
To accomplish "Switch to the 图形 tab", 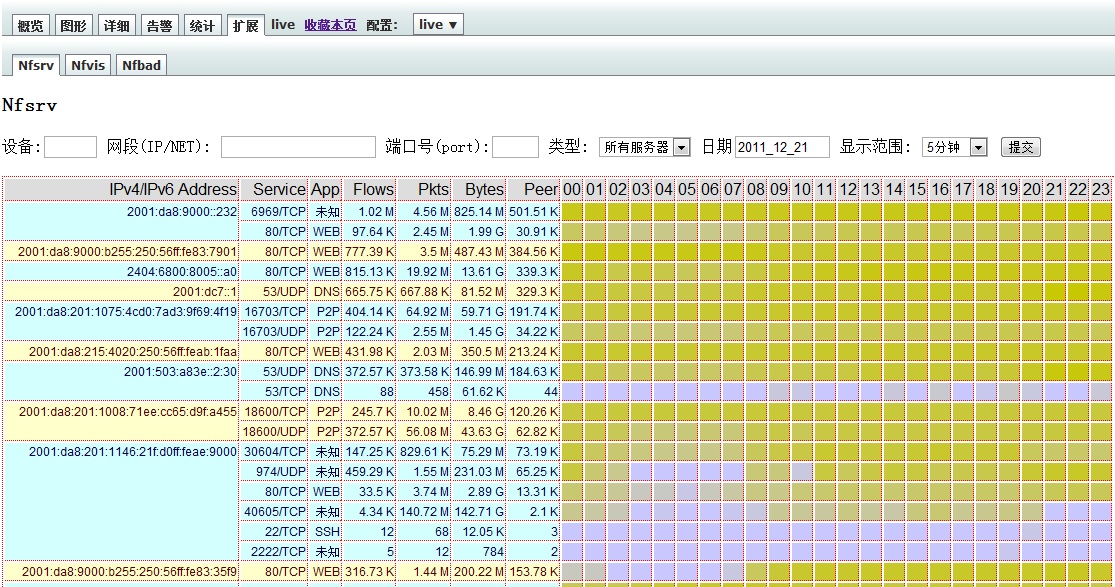I will (73, 26).
